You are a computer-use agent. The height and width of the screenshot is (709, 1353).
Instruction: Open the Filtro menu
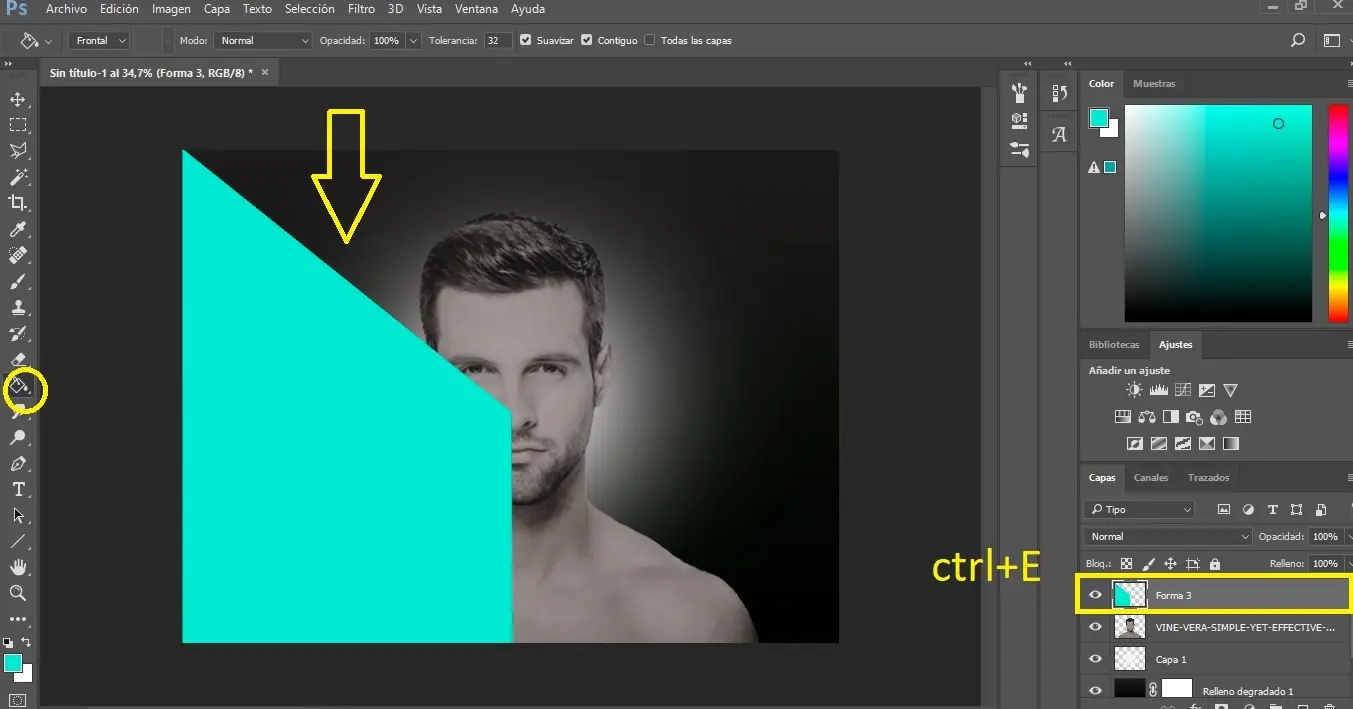(361, 9)
